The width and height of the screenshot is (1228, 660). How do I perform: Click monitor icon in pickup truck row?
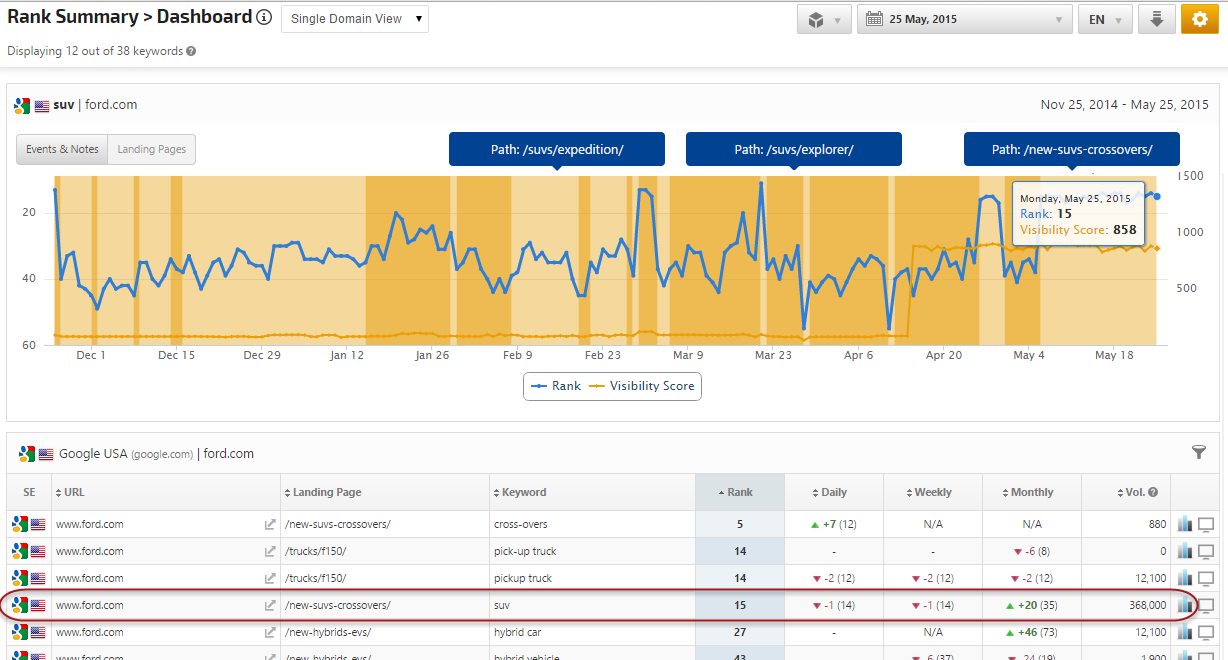click(1206, 578)
